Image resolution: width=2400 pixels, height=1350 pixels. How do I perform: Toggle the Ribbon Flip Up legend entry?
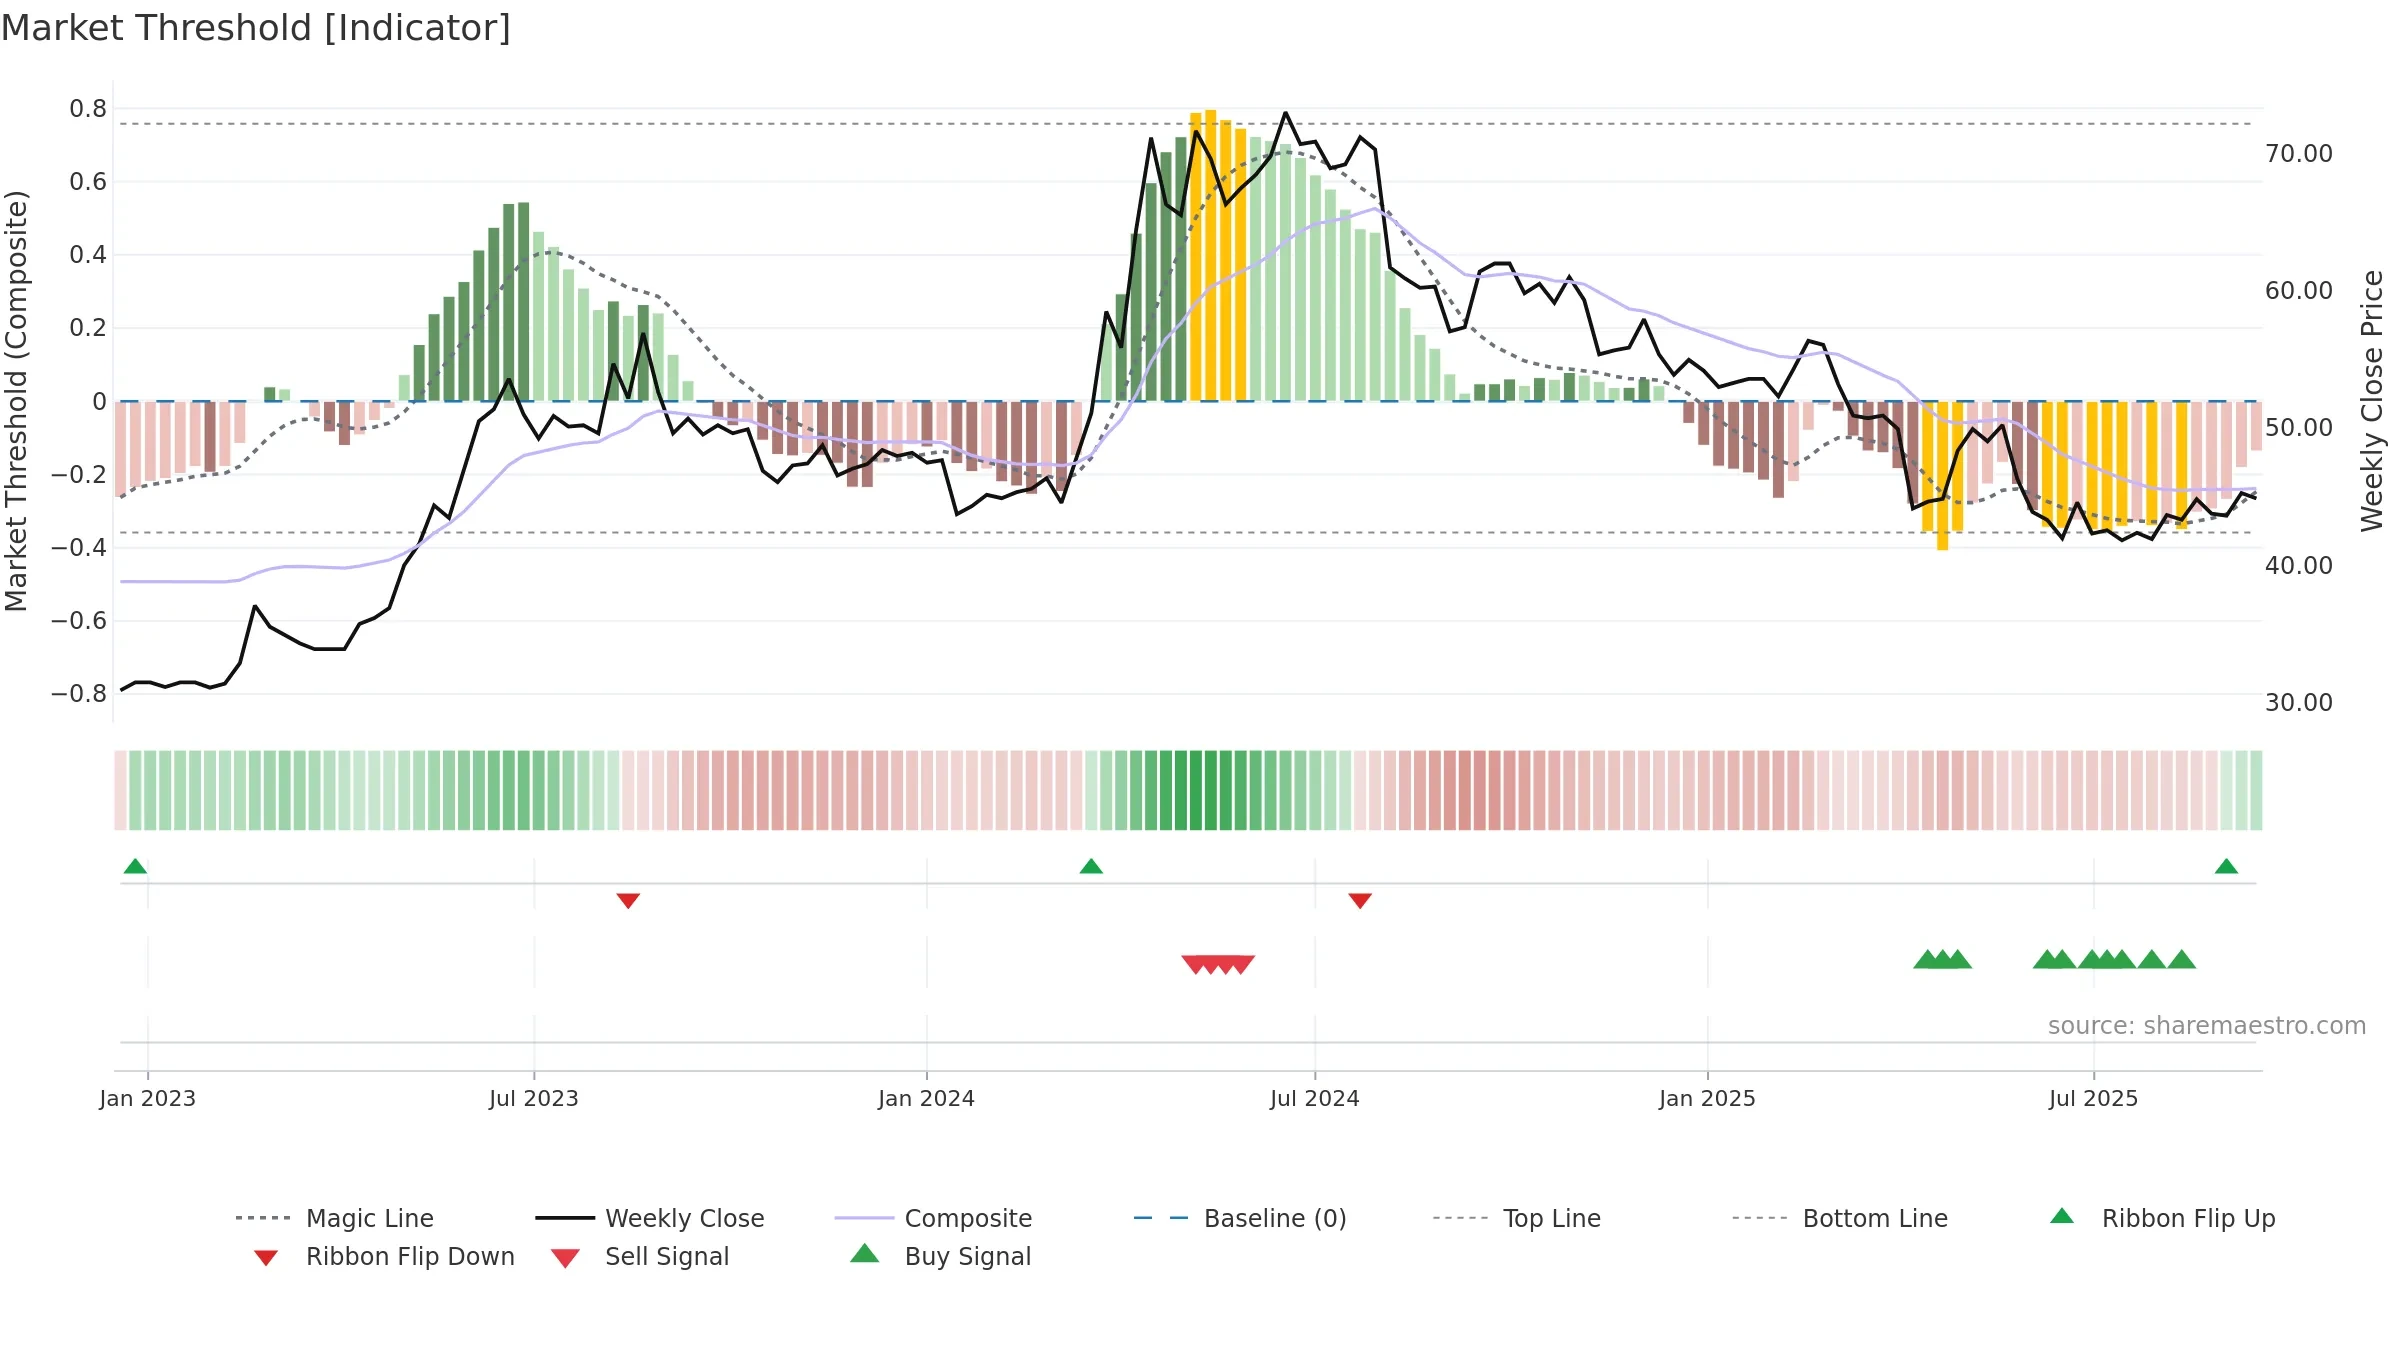2162,1218
